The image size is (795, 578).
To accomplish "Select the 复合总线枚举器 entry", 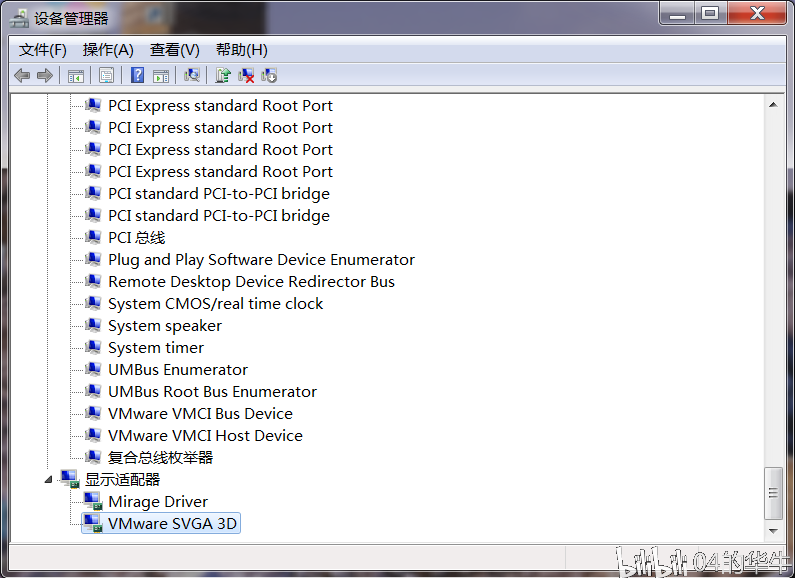I will (x=160, y=458).
